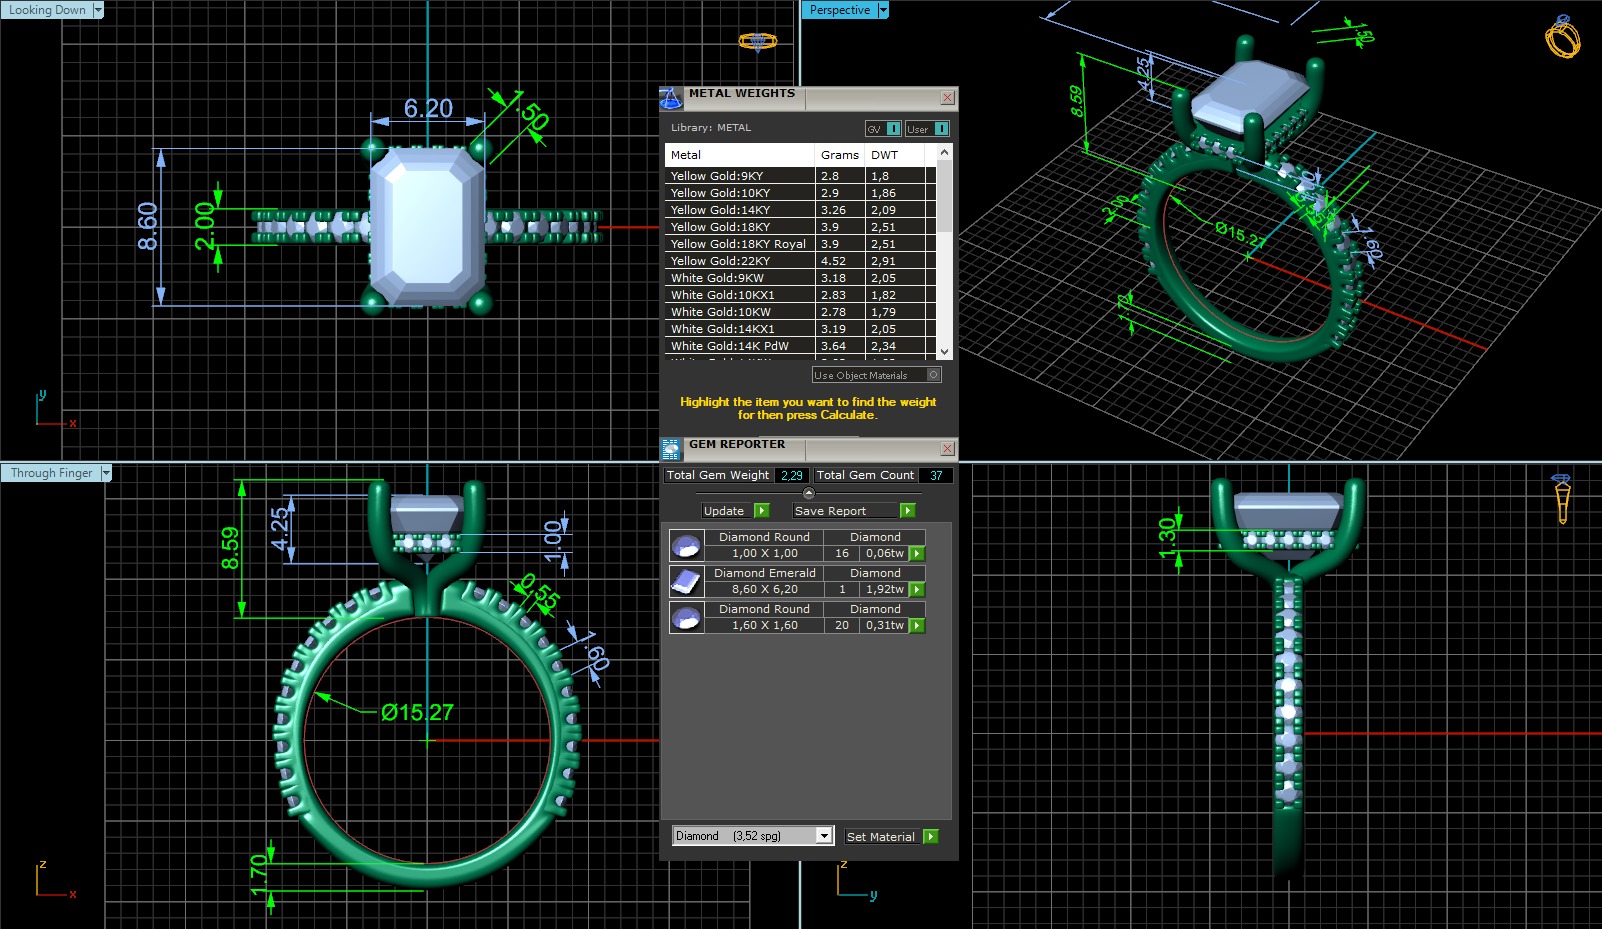This screenshot has width=1602, height=929.
Task: Toggle the GV weights switch
Action: coord(883,129)
